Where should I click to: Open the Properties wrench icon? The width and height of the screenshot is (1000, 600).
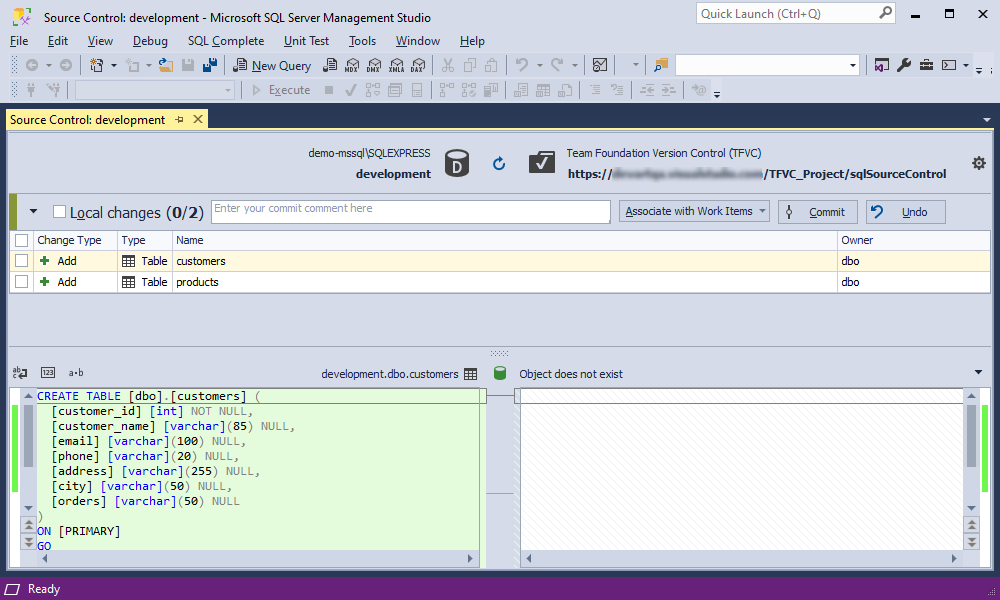pos(904,65)
